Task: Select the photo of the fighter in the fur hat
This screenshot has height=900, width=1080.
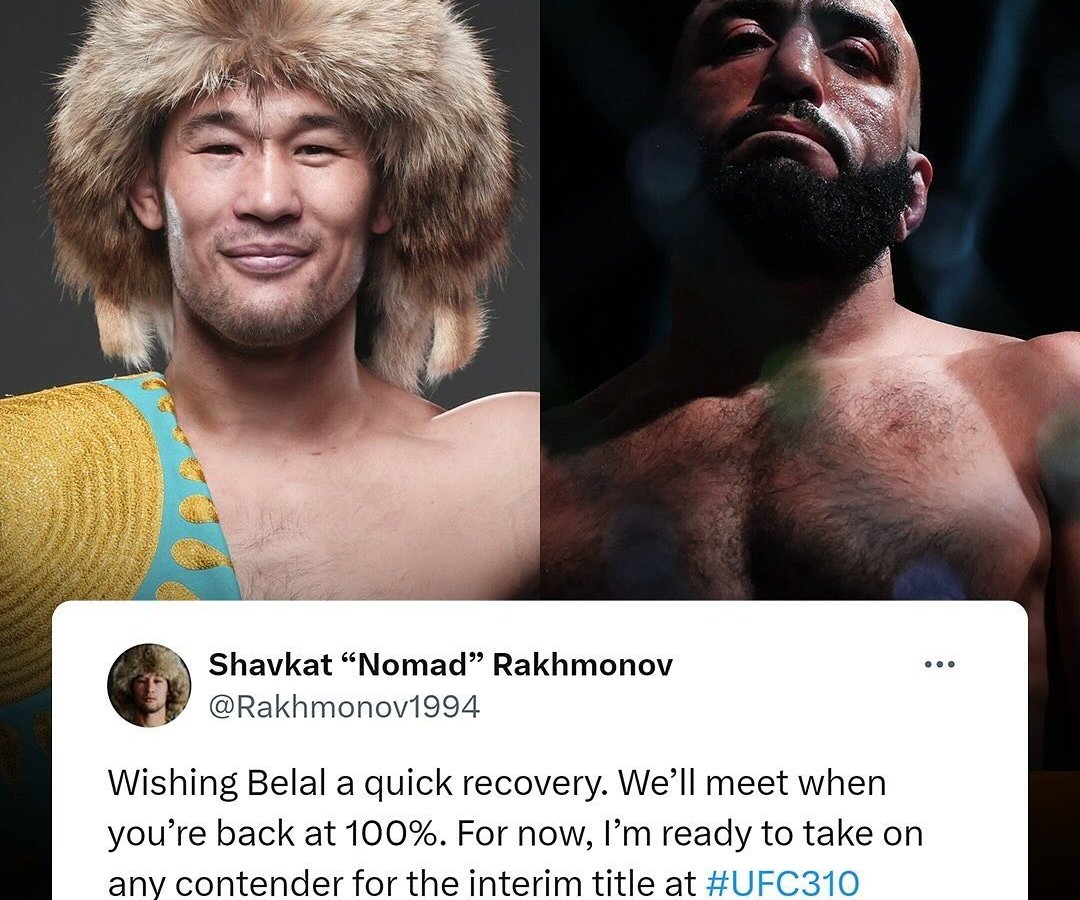Action: pos(269,300)
